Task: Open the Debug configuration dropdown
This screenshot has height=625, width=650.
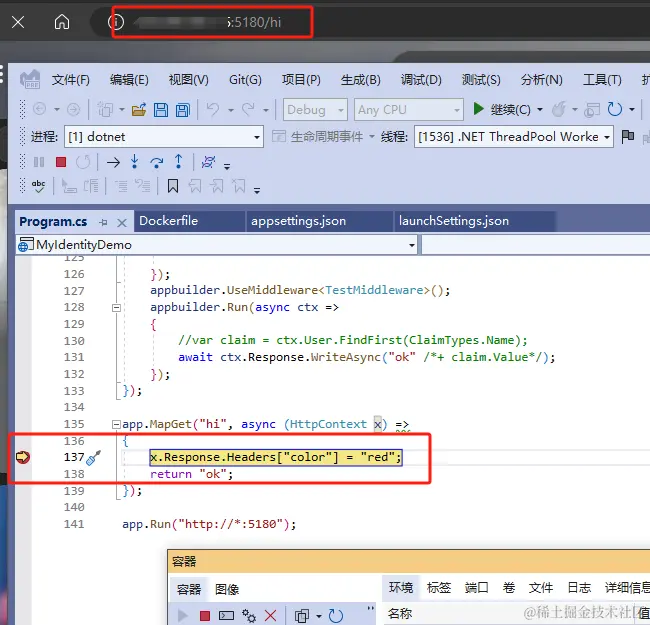Action: coord(315,110)
